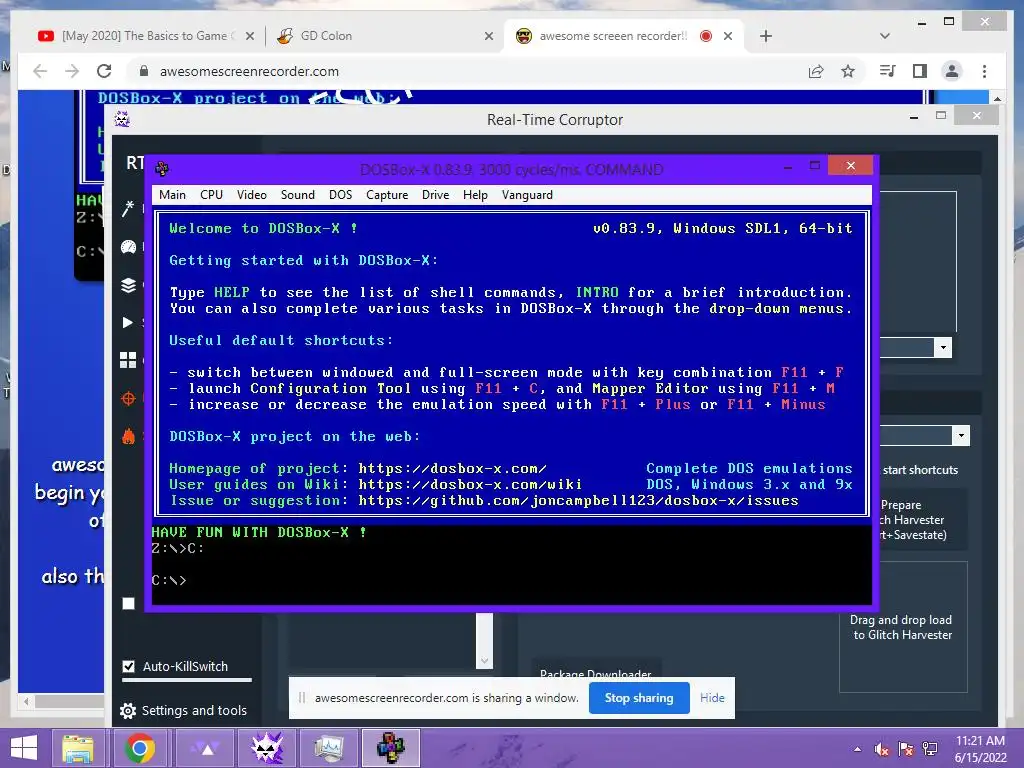
Task: Click the Stop sharing button
Action: tap(639, 697)
